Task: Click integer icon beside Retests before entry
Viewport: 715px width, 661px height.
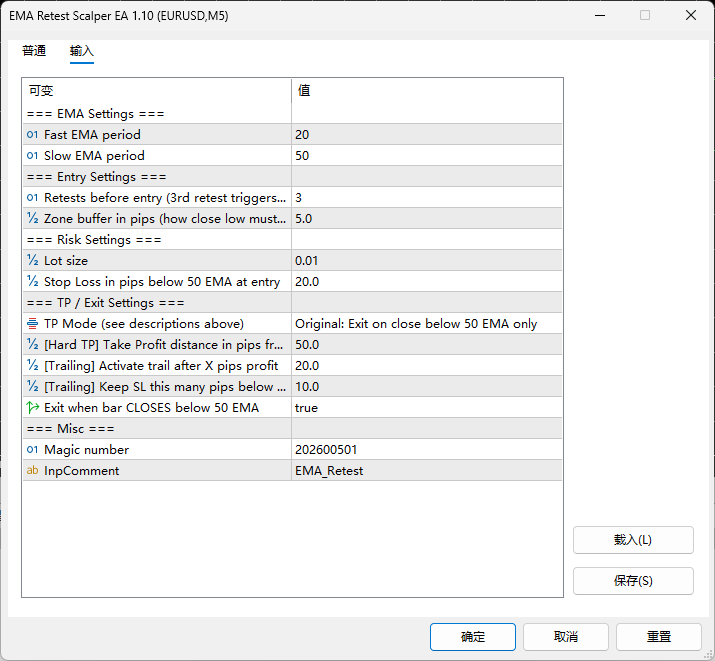Action: pos(32,197)
